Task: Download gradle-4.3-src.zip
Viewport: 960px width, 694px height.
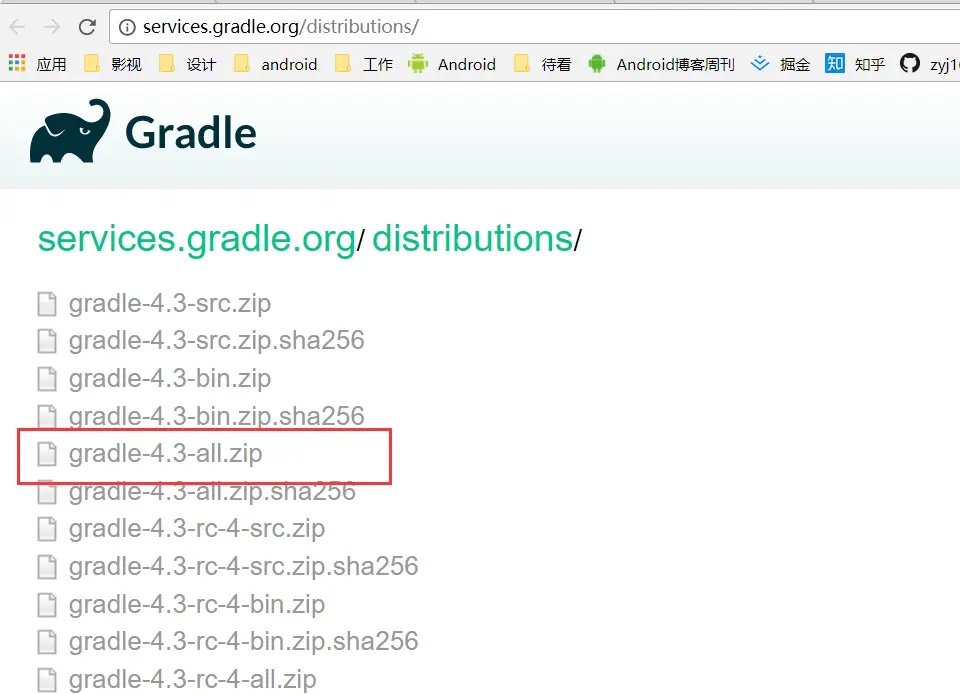Action: click(x=170, y=304)
